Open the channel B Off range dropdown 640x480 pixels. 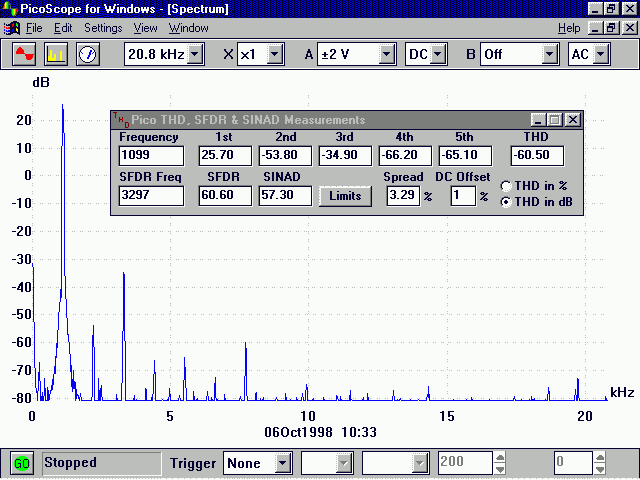pyautogui.click(x=550, y=54)
